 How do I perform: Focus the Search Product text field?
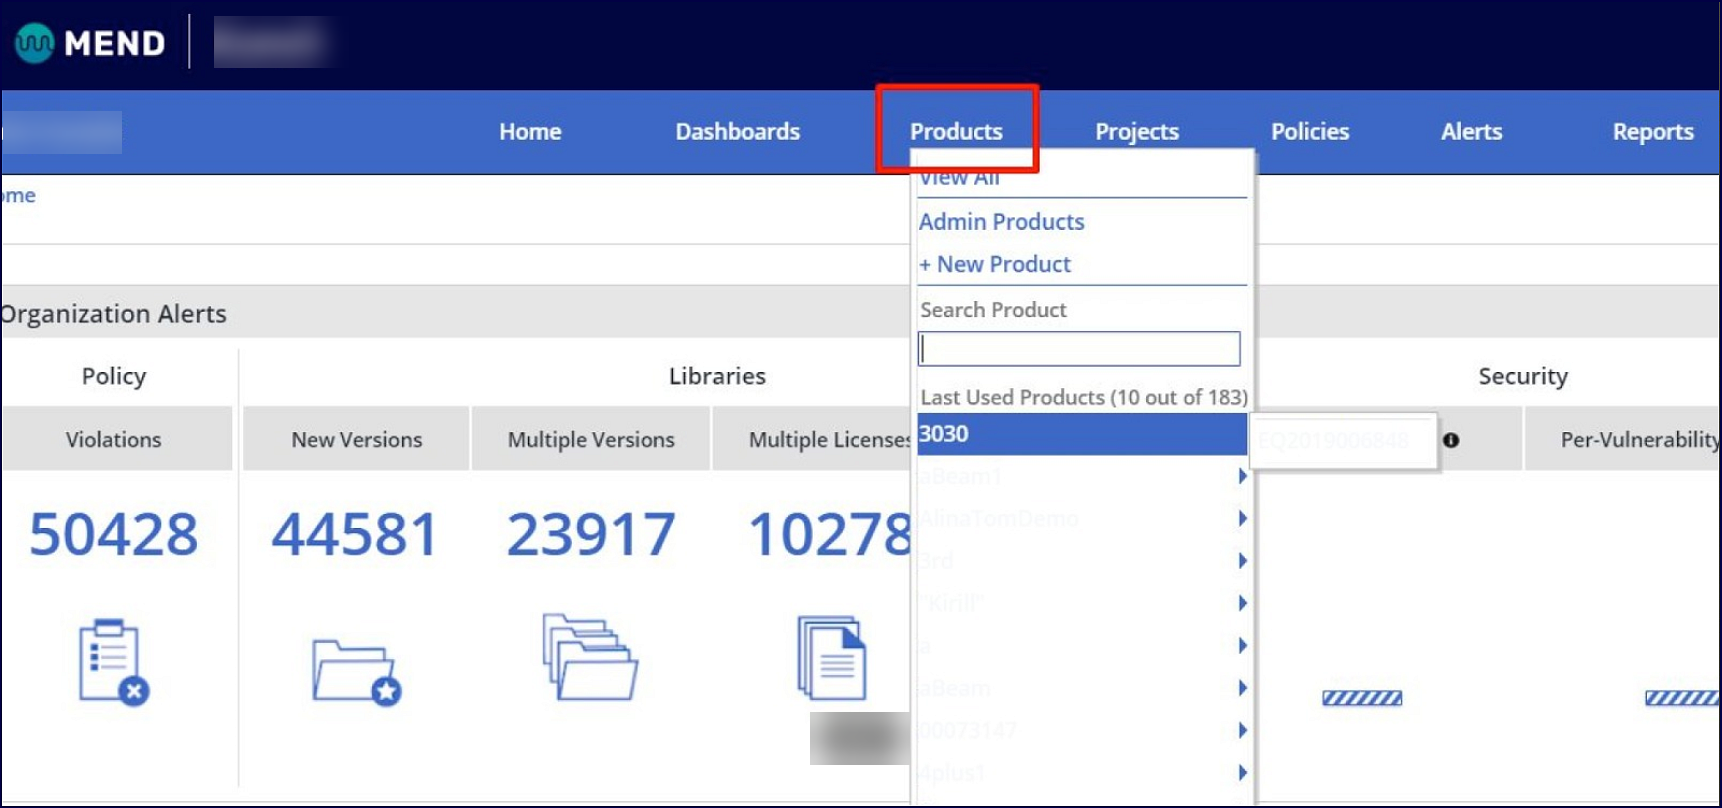coord(1079,349)
